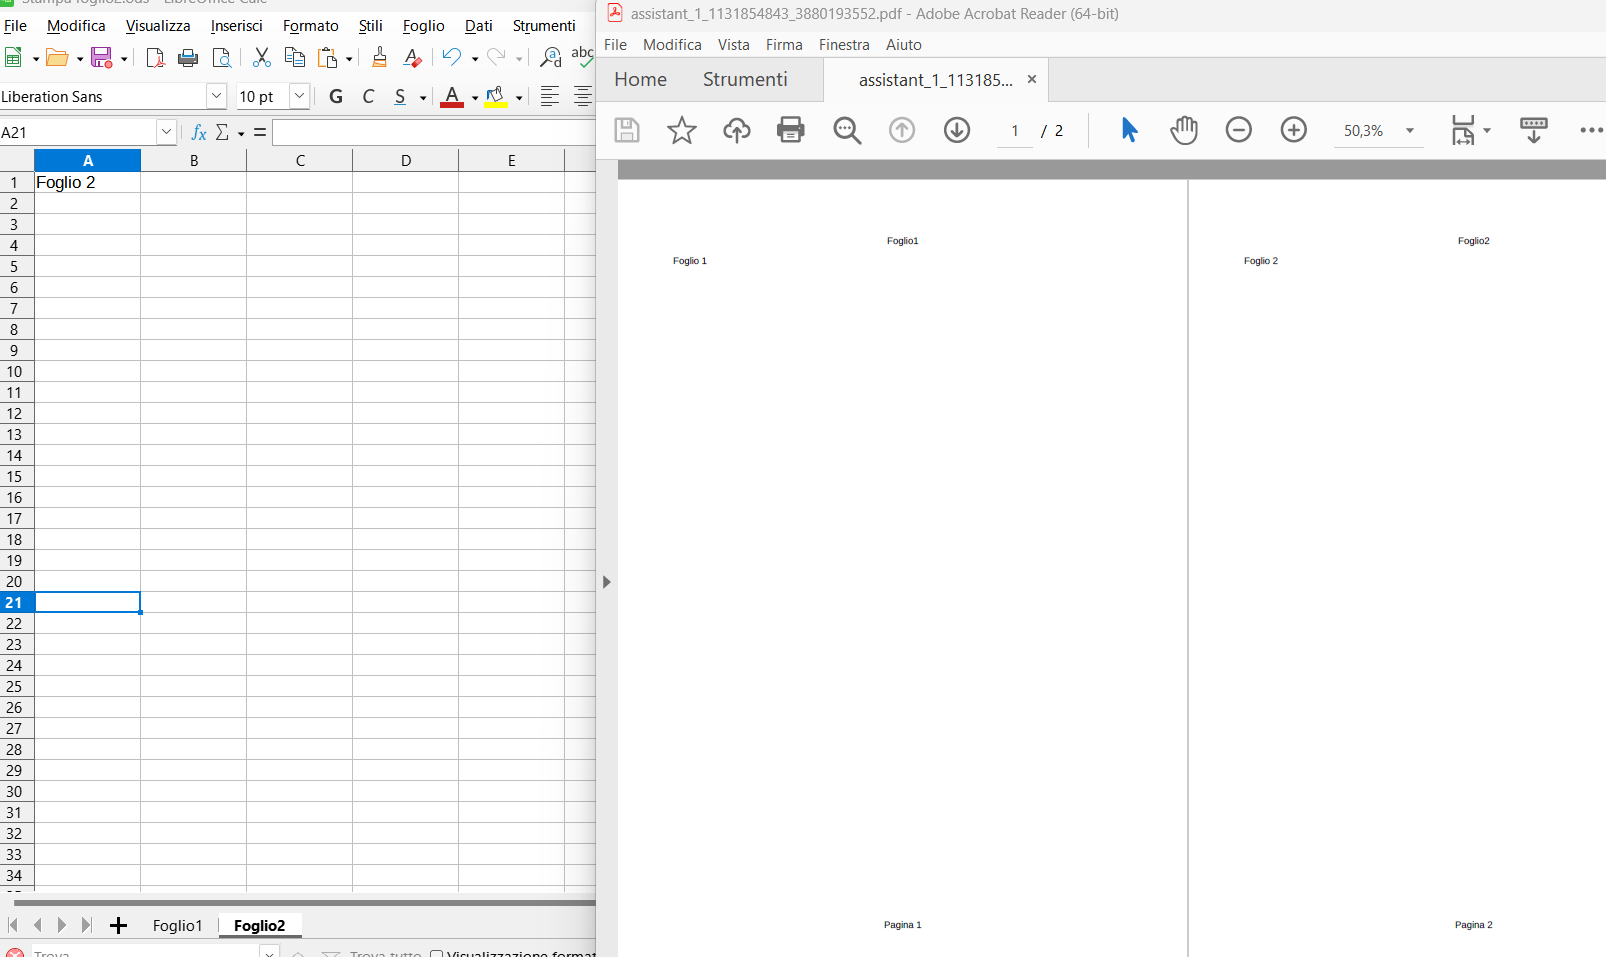The height and width of the screenshot is (957, 1606).
Task: Zoom in with the plus circle icon
Action: click(1293, 130)
